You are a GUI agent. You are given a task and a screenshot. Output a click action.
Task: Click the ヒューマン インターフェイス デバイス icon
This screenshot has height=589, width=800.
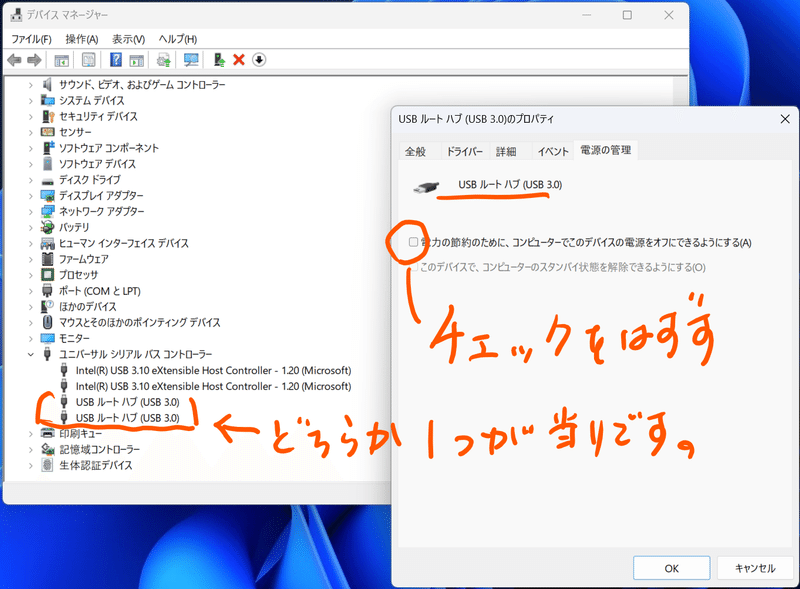(x=47, y=243)
